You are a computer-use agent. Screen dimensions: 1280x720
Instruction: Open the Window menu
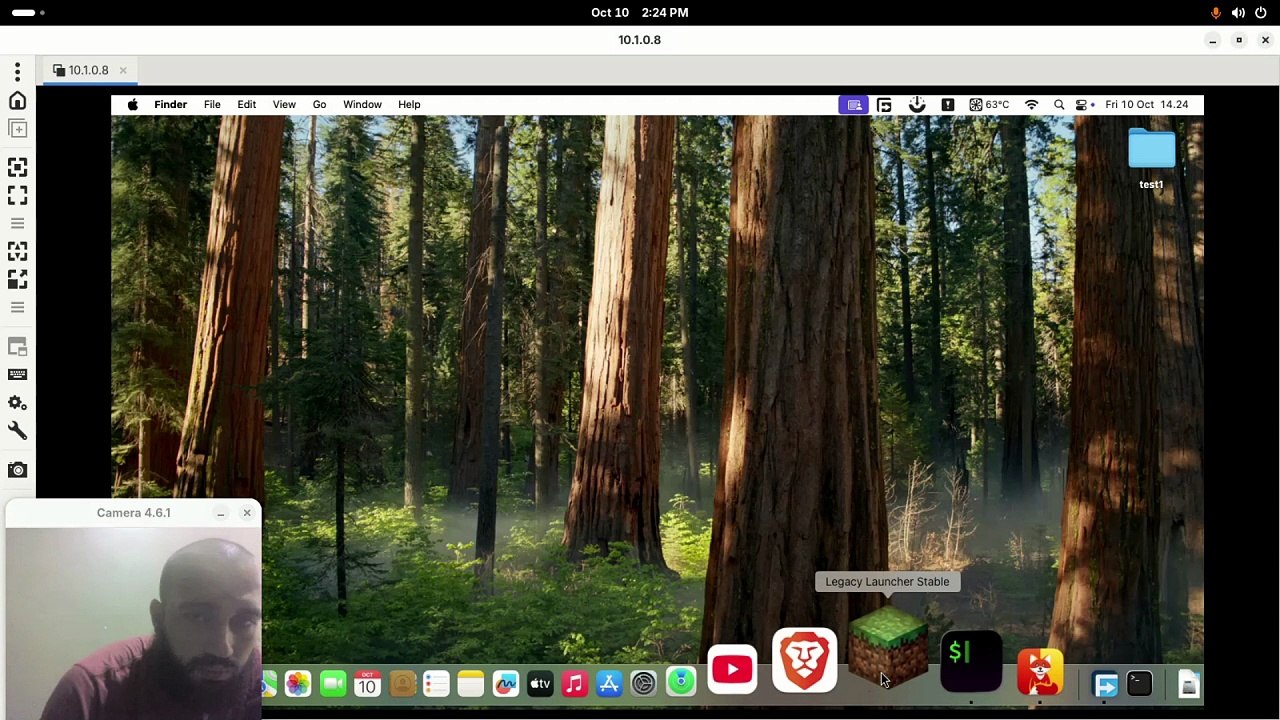[362, 104]
